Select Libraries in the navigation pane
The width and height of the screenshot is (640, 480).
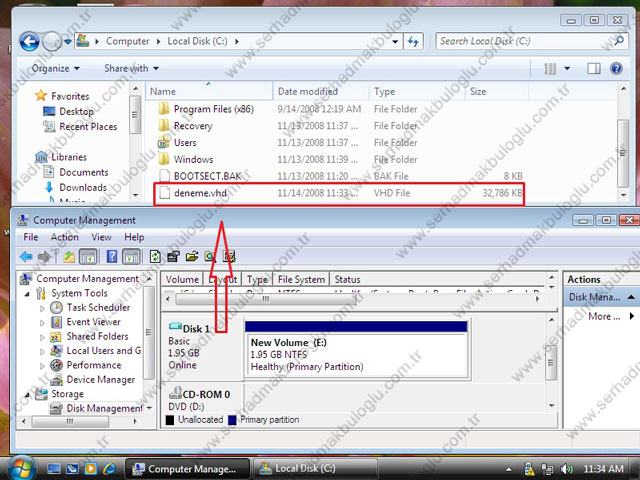click(x=69, y=157)
